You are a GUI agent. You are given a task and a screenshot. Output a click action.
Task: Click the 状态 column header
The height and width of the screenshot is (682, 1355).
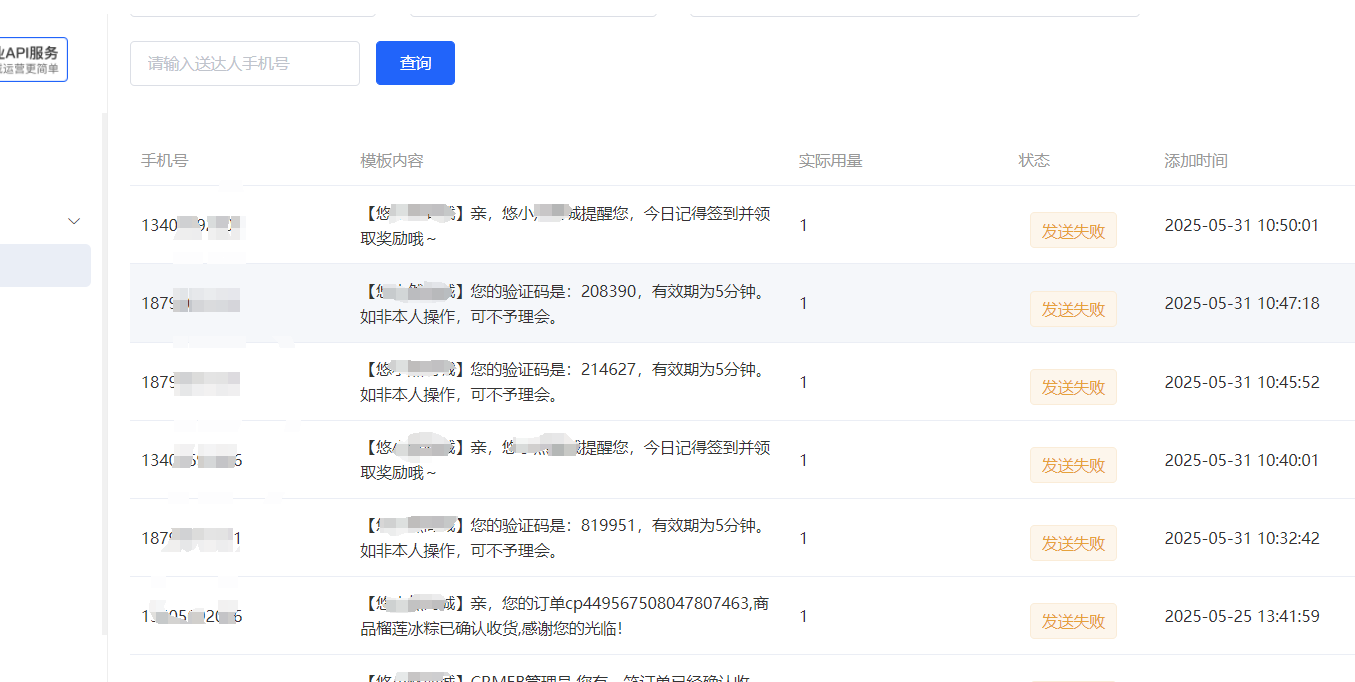click(x=1034, y=160)
